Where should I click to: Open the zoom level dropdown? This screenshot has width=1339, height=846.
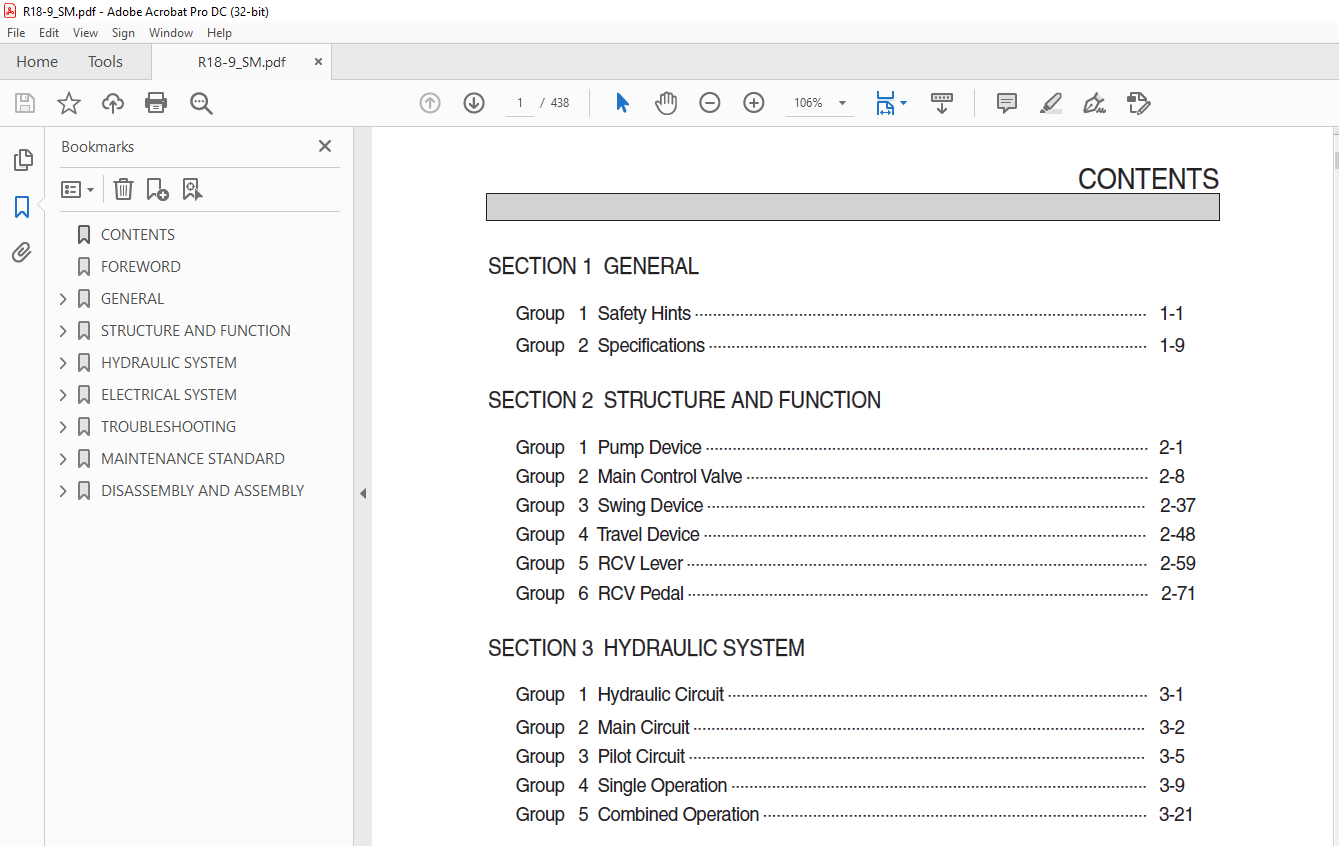pyautogui.click(x=842, y=103)
